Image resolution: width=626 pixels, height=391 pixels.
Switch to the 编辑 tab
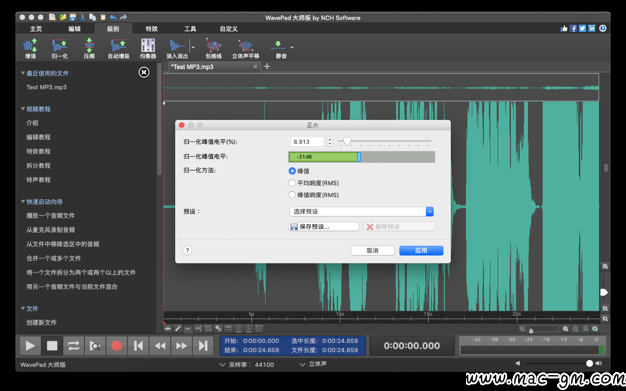pyautogui.click(x=74, y=29)
